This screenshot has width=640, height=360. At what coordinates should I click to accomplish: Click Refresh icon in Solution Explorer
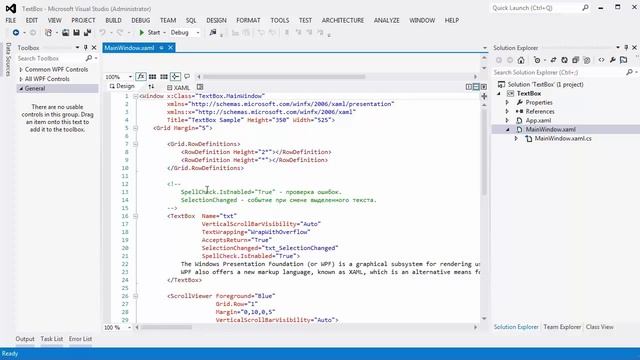click(564, 60)
